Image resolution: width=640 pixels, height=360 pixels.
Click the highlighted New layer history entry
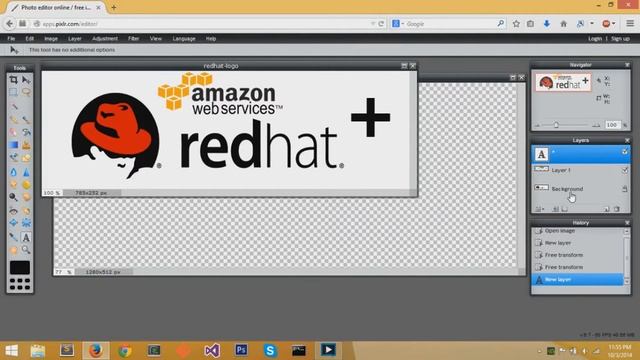coord(578,280)
